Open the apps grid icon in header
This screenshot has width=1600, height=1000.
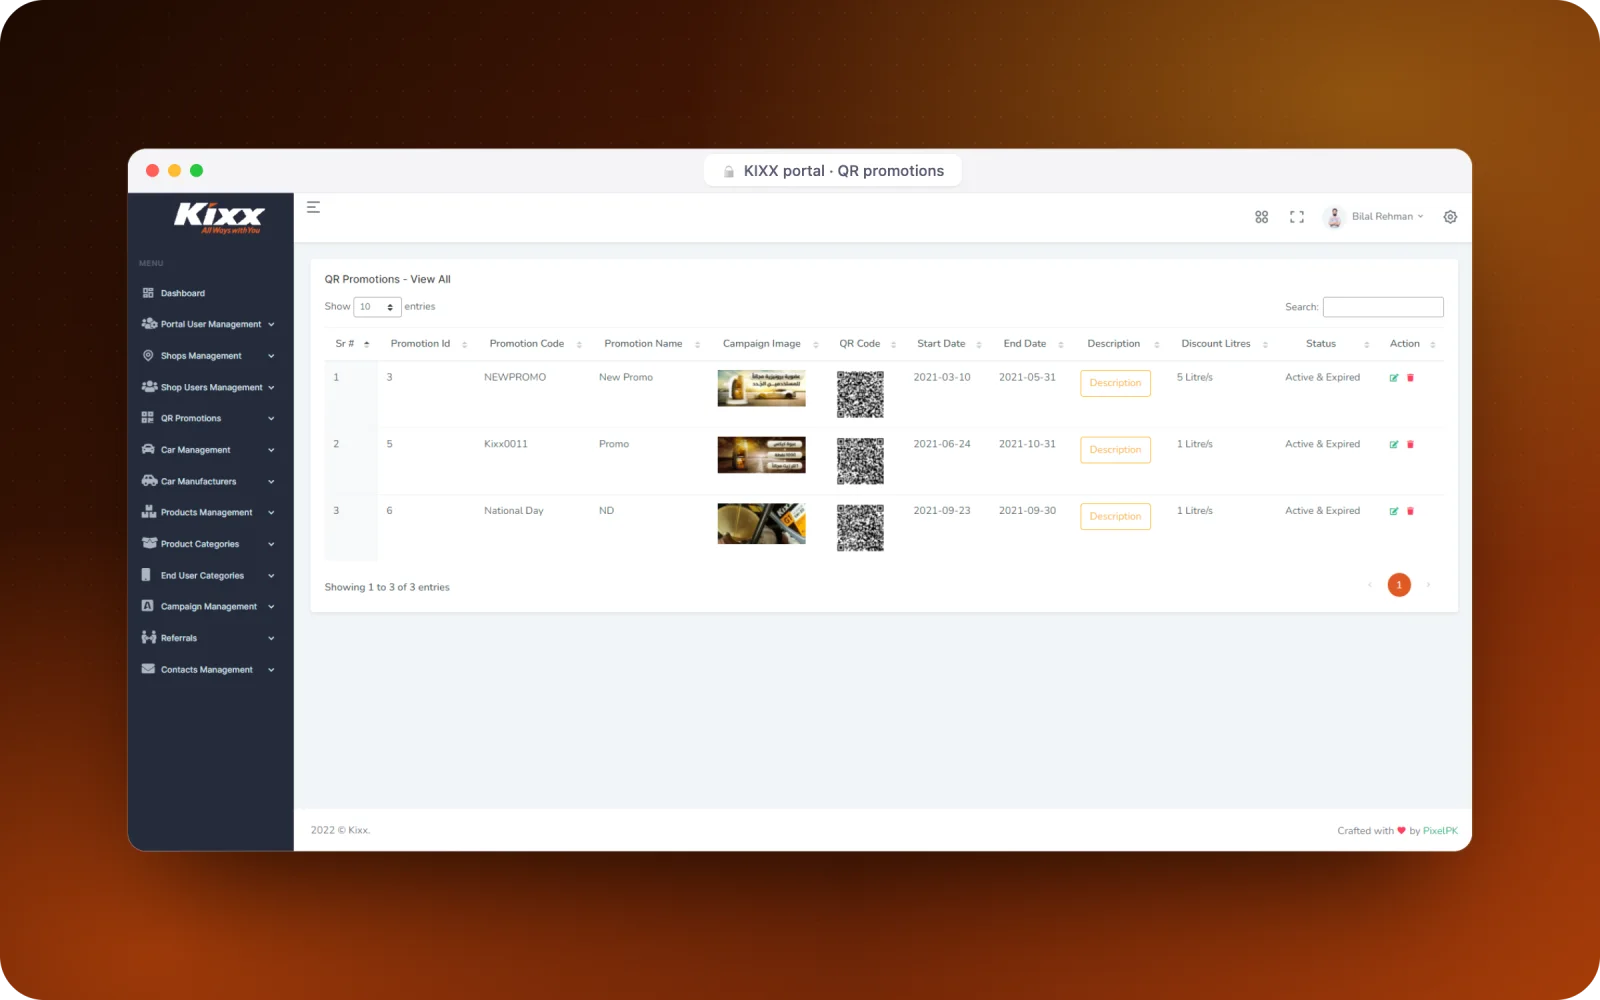[x=1261, y=217]
